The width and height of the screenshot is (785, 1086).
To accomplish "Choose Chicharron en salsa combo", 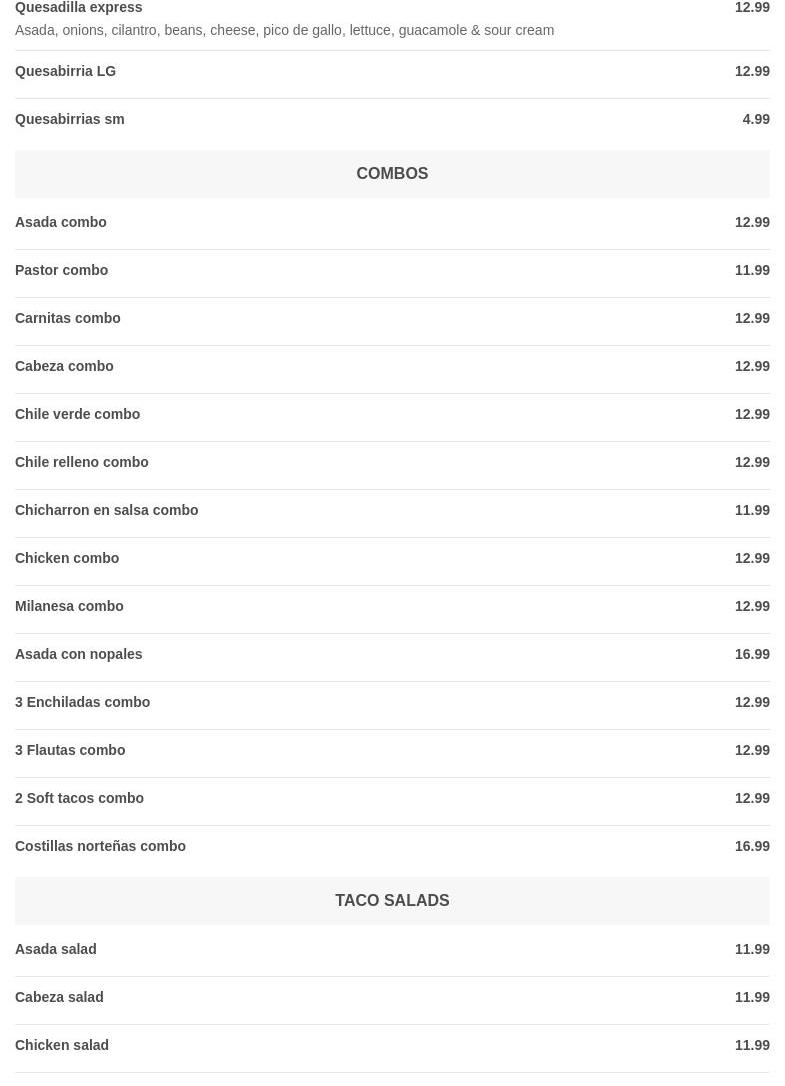I will pos(107,510).
